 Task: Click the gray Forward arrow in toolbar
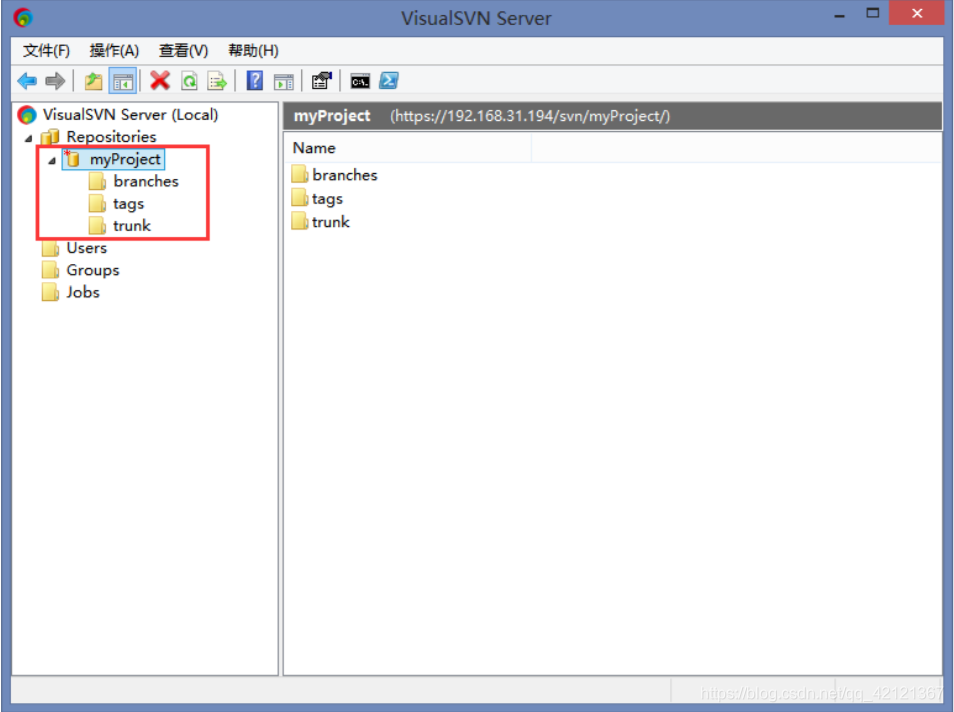pyautogui.click(x=55, y=80)
